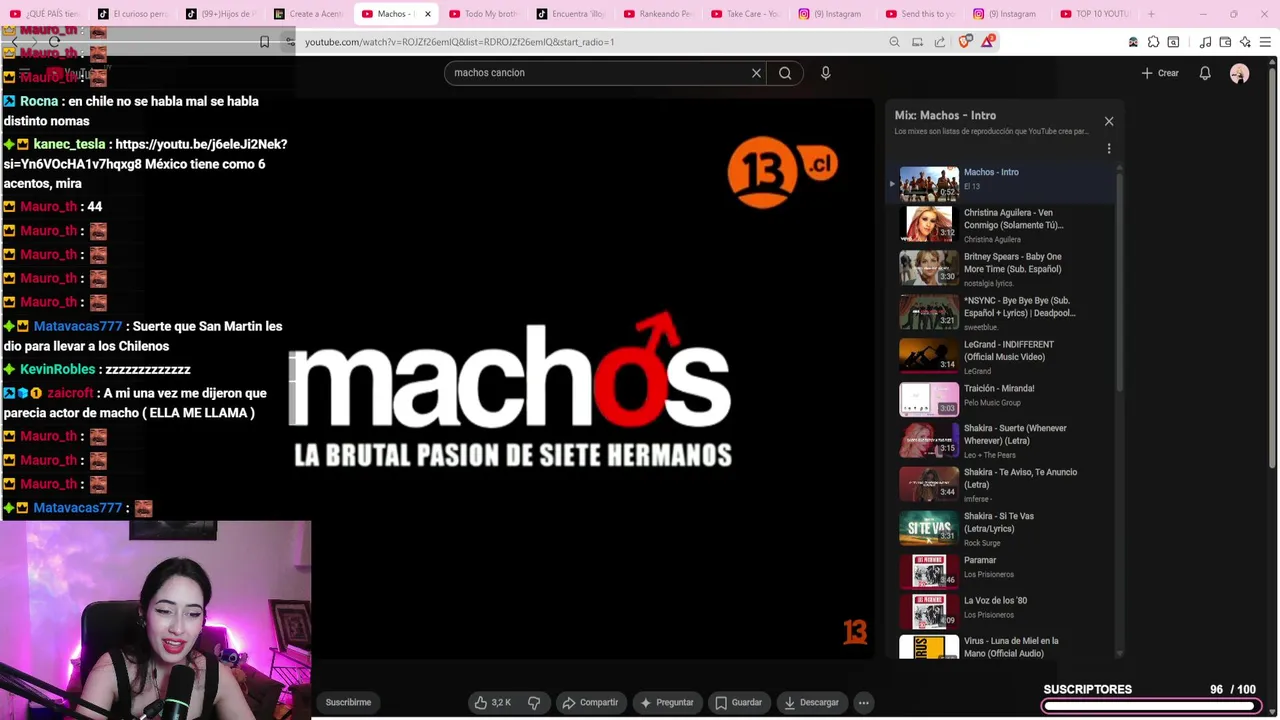Click the Compartir share button
The height and width of the screenshot is (720, 1280).
tap(590, 702)
